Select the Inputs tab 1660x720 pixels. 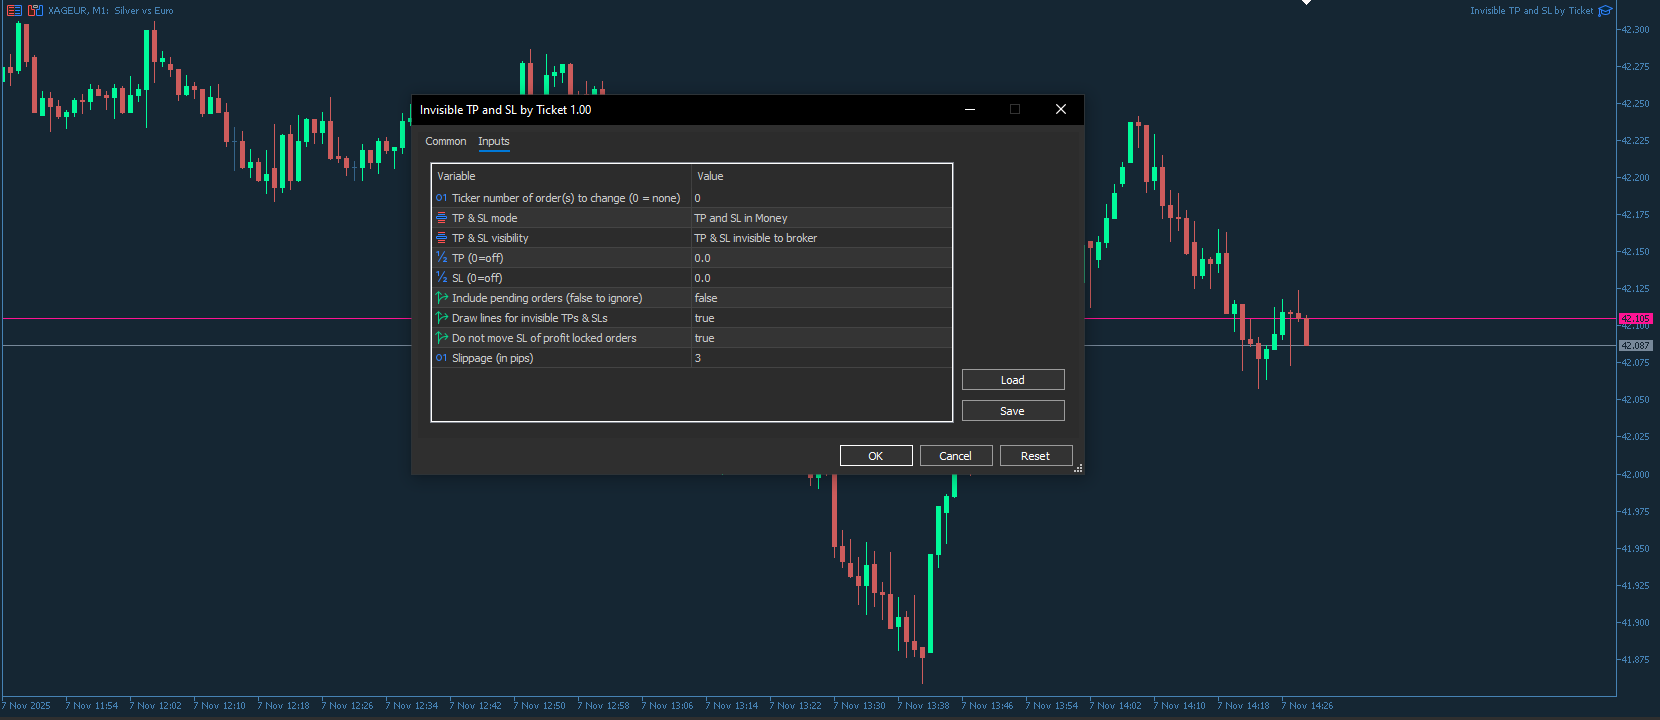(x=493, y=141)
